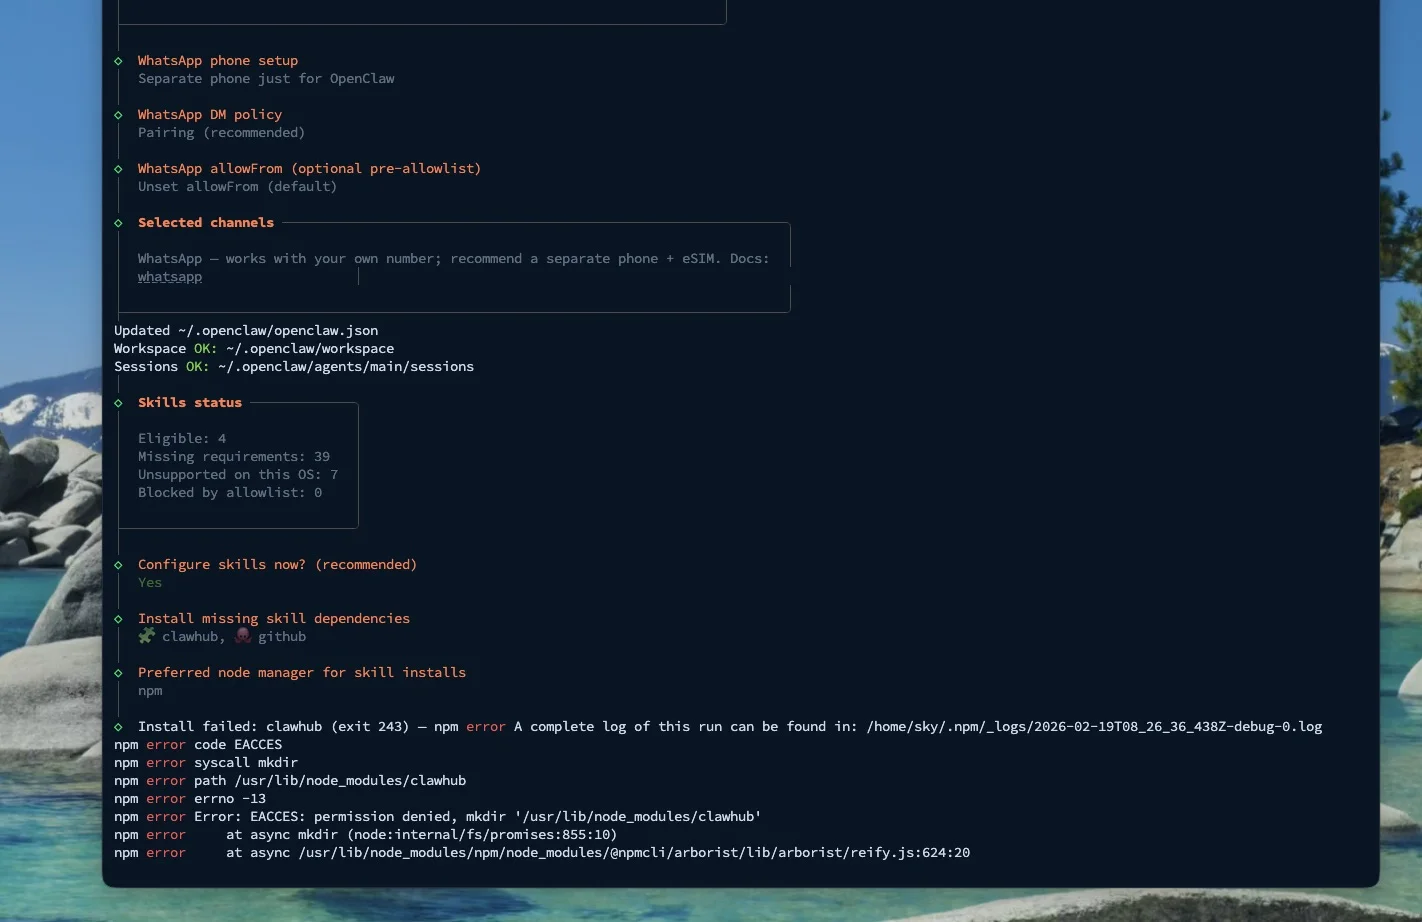The height and width of the screenshot is (922, 1422).
Task: Click 'Unsupported on this OS: 7' line
Action: click(x=238, y=475)
